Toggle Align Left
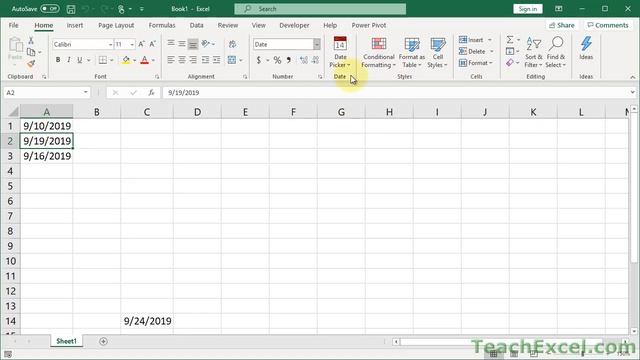Viewport: 640px width, 360px height. click(x=171, y=60)
